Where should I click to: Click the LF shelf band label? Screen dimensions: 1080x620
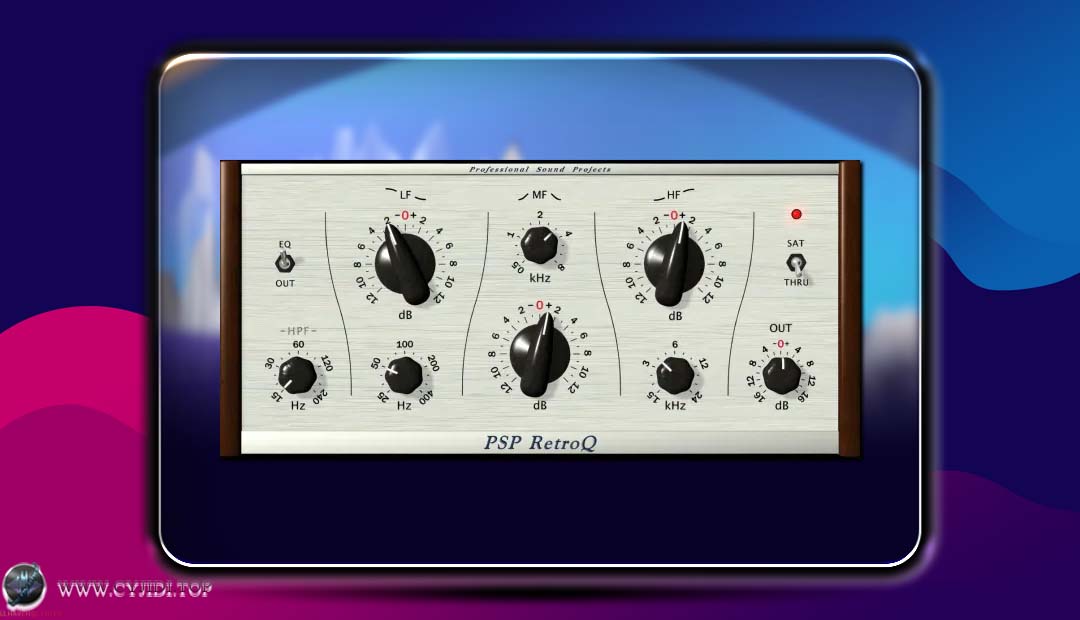click(405, 195)
